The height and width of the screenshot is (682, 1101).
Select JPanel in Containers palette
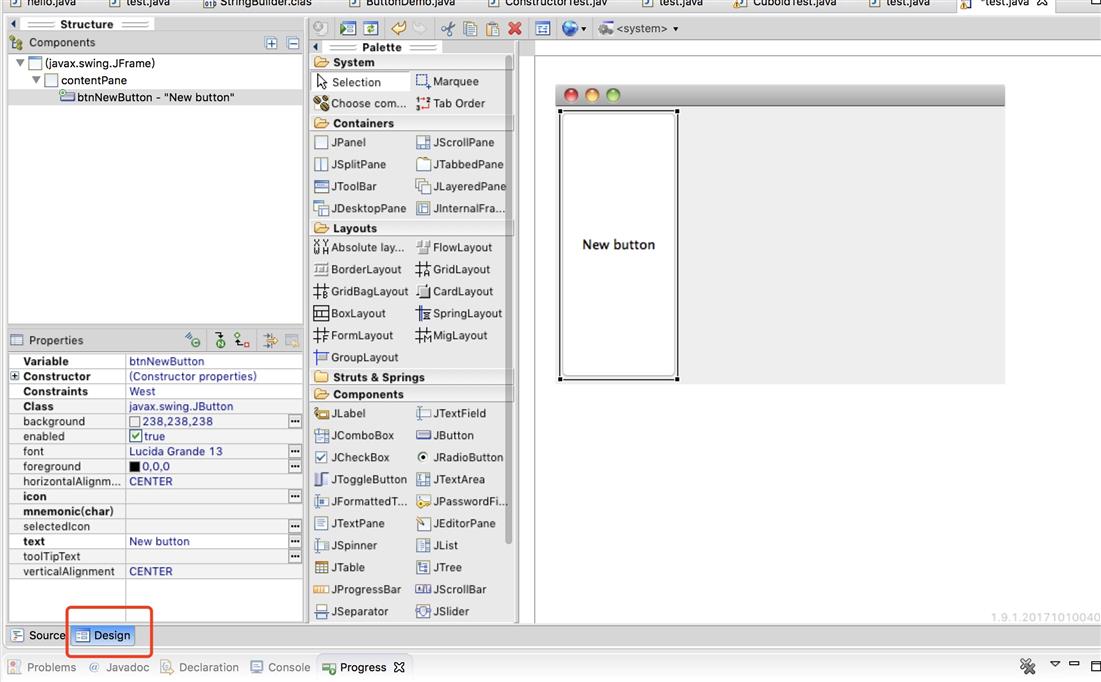pos(340,143)
